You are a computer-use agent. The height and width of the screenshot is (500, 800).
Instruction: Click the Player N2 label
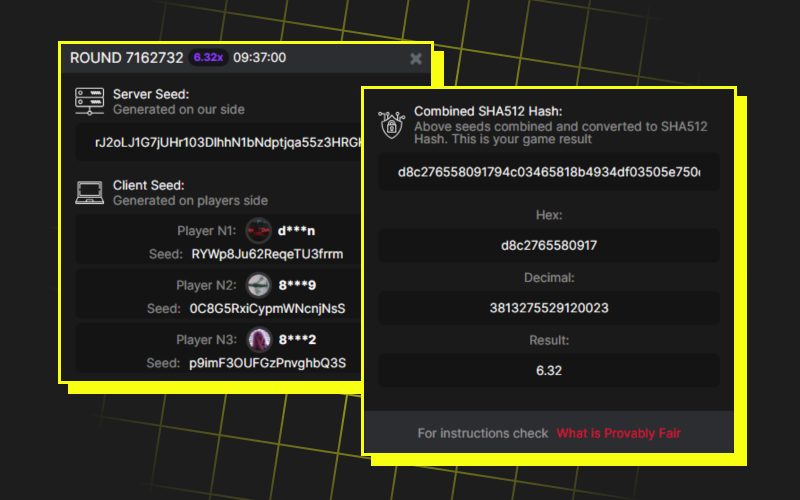point(206,285)
